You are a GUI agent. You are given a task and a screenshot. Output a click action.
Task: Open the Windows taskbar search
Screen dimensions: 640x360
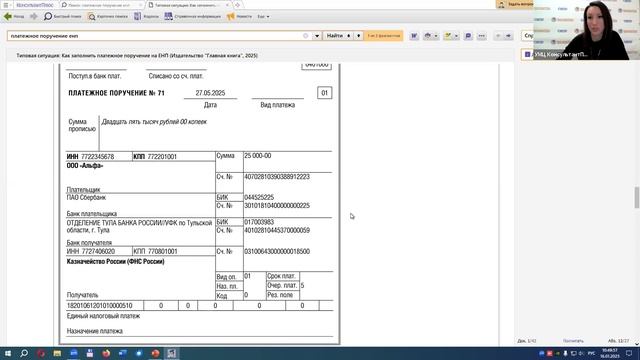pos(24,353)
